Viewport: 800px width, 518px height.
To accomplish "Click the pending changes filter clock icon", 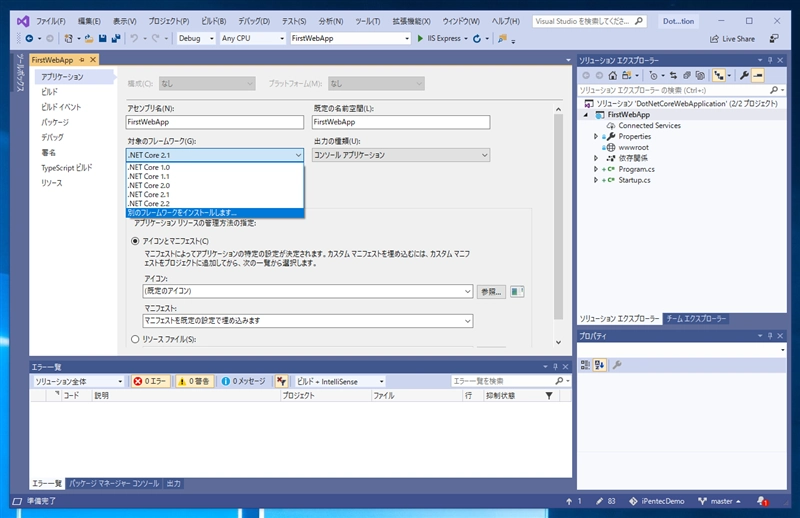I will tap(653, 76).
